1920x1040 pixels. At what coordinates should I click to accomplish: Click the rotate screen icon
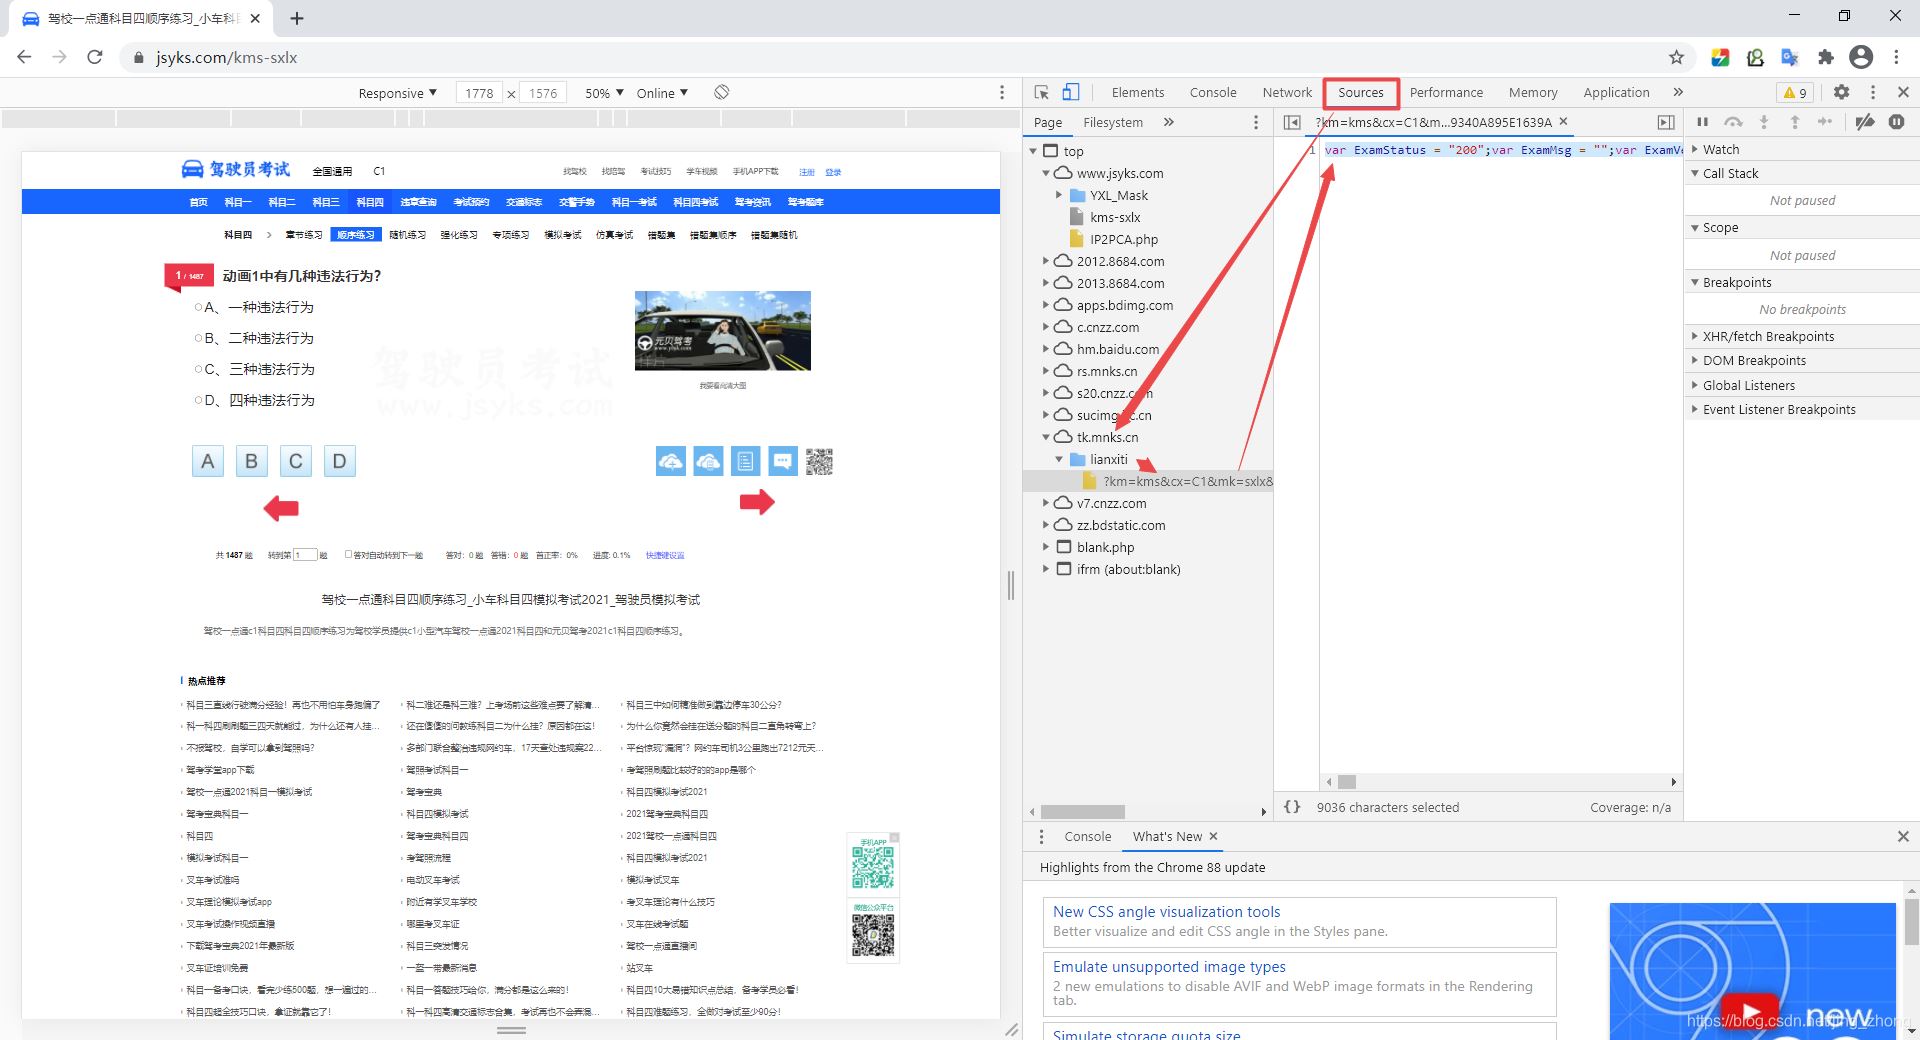point(721,92)
